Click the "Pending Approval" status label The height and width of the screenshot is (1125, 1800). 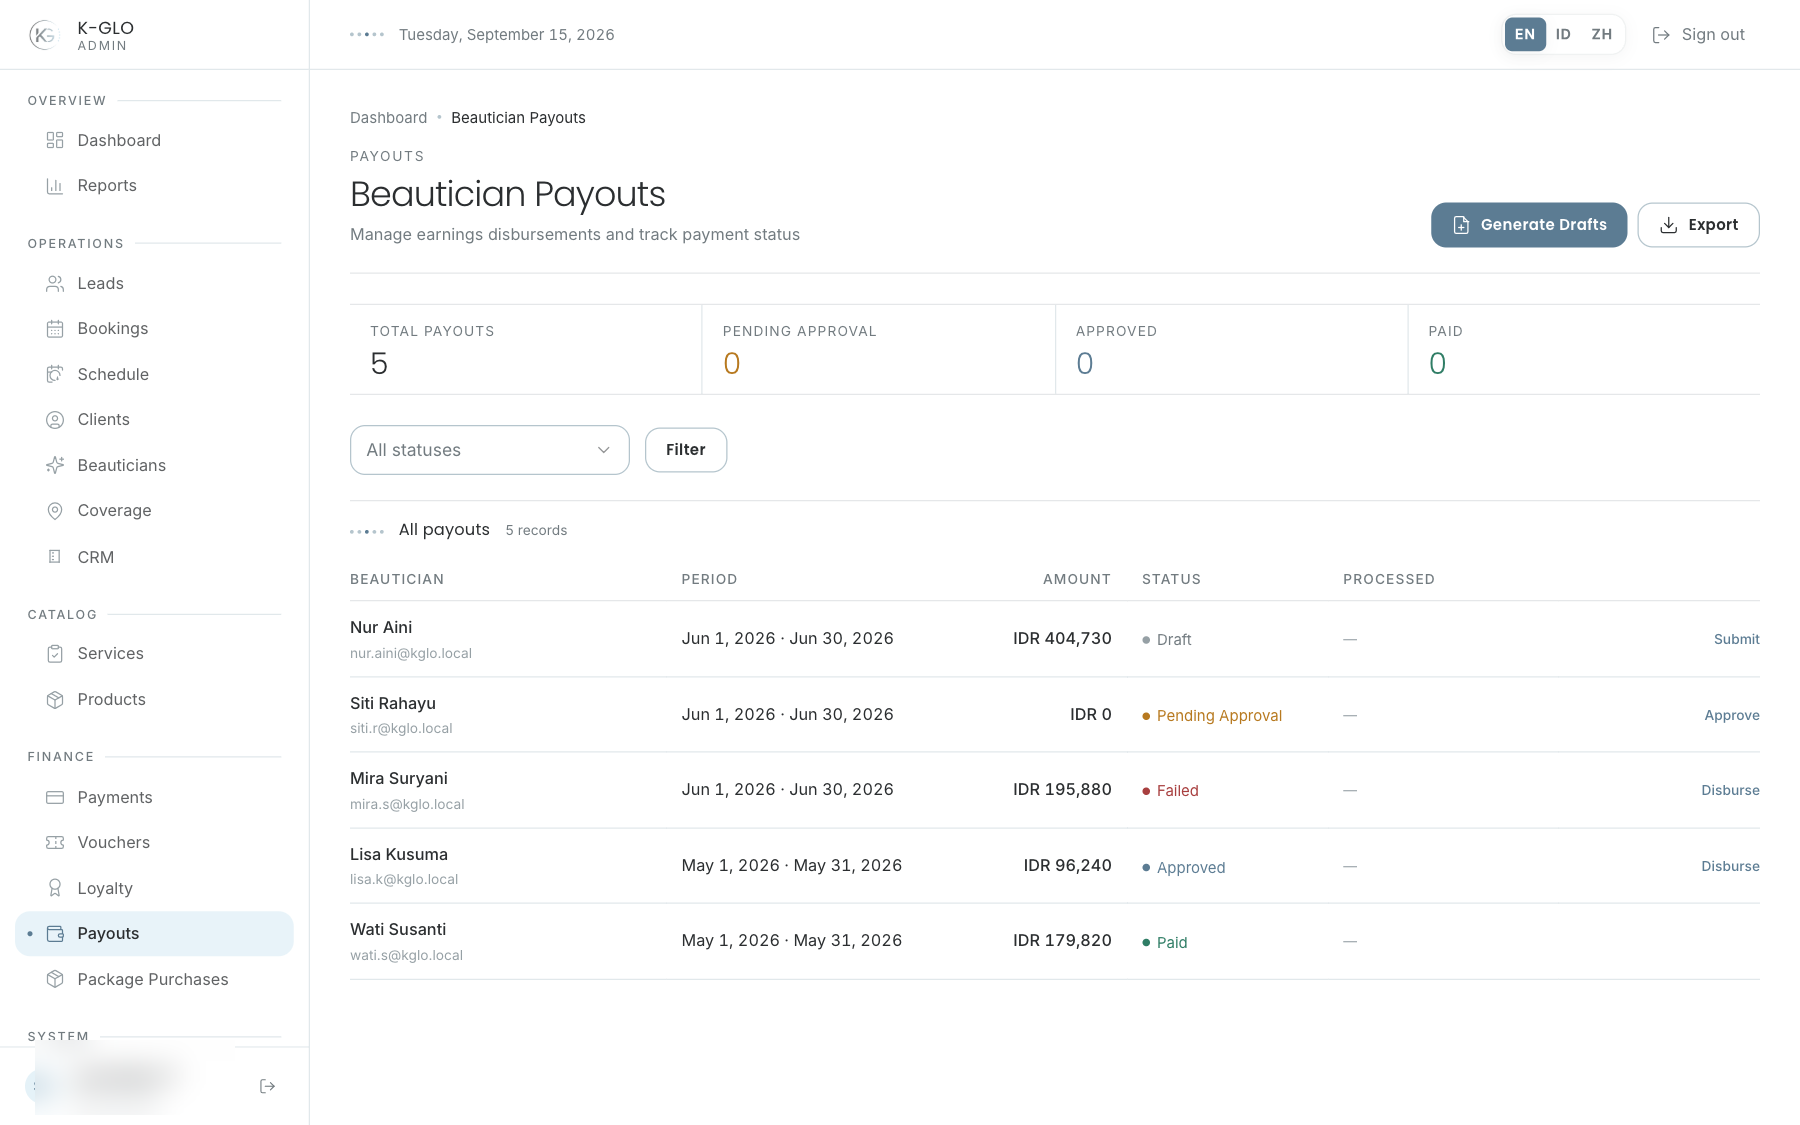click(1219, 716)
